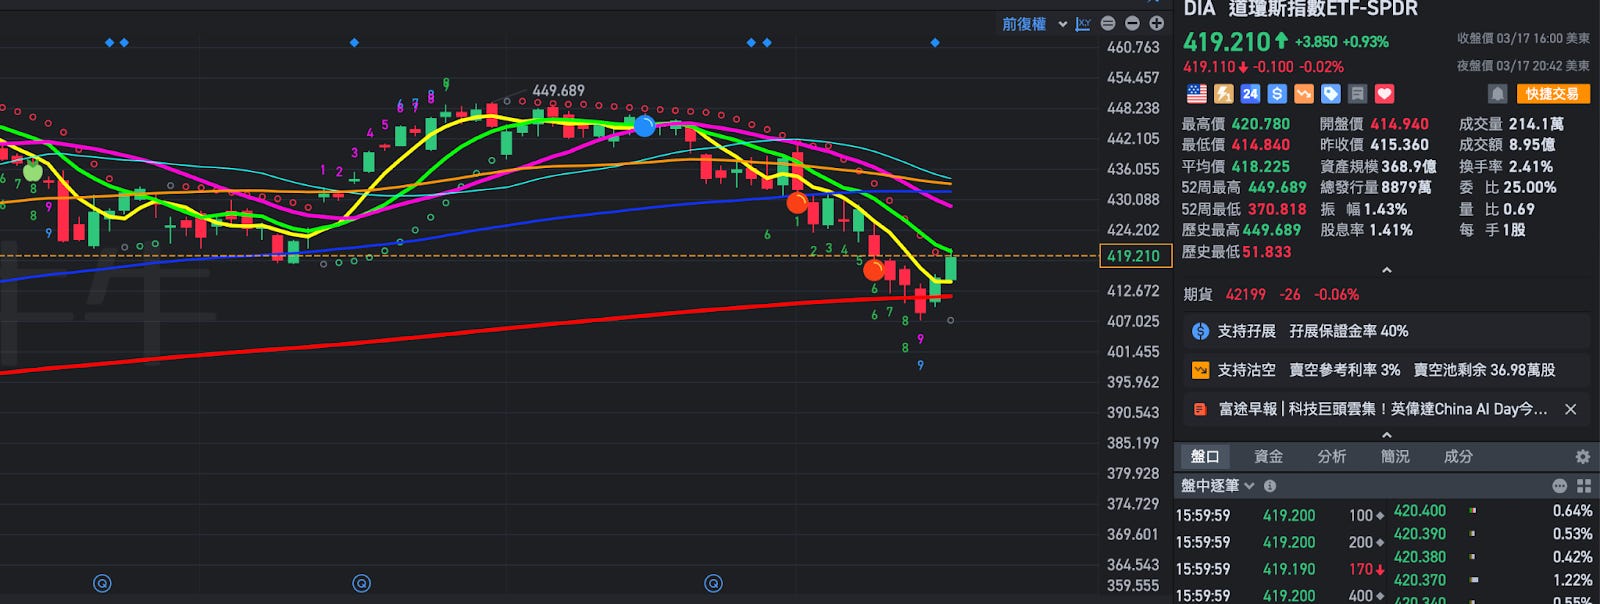Open the 成分 tab
This screenshot has width=1600, height=604.
pyautogui.click(x=1458, y=456)
